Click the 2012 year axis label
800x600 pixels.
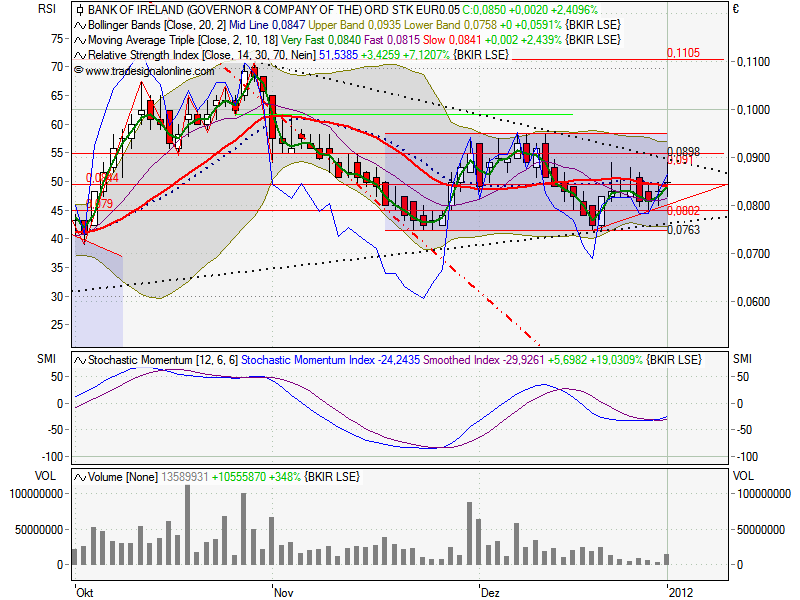[x=681, y=592]
